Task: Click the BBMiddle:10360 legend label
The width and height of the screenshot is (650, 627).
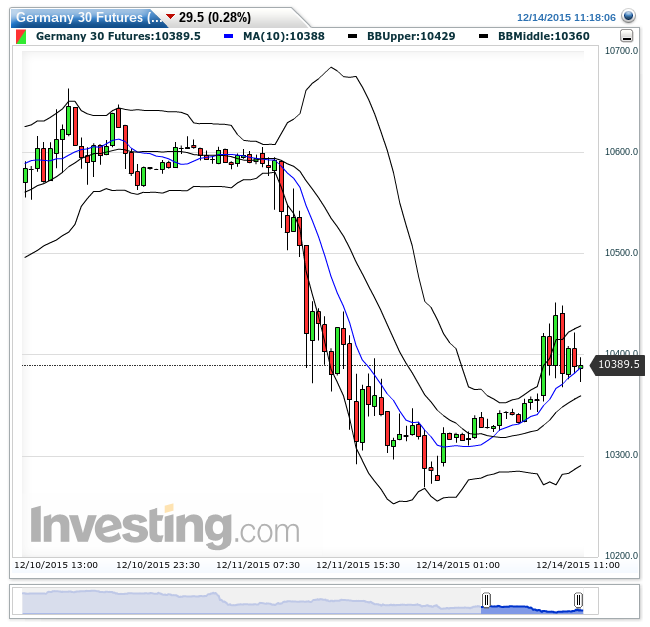Action: 543,36
